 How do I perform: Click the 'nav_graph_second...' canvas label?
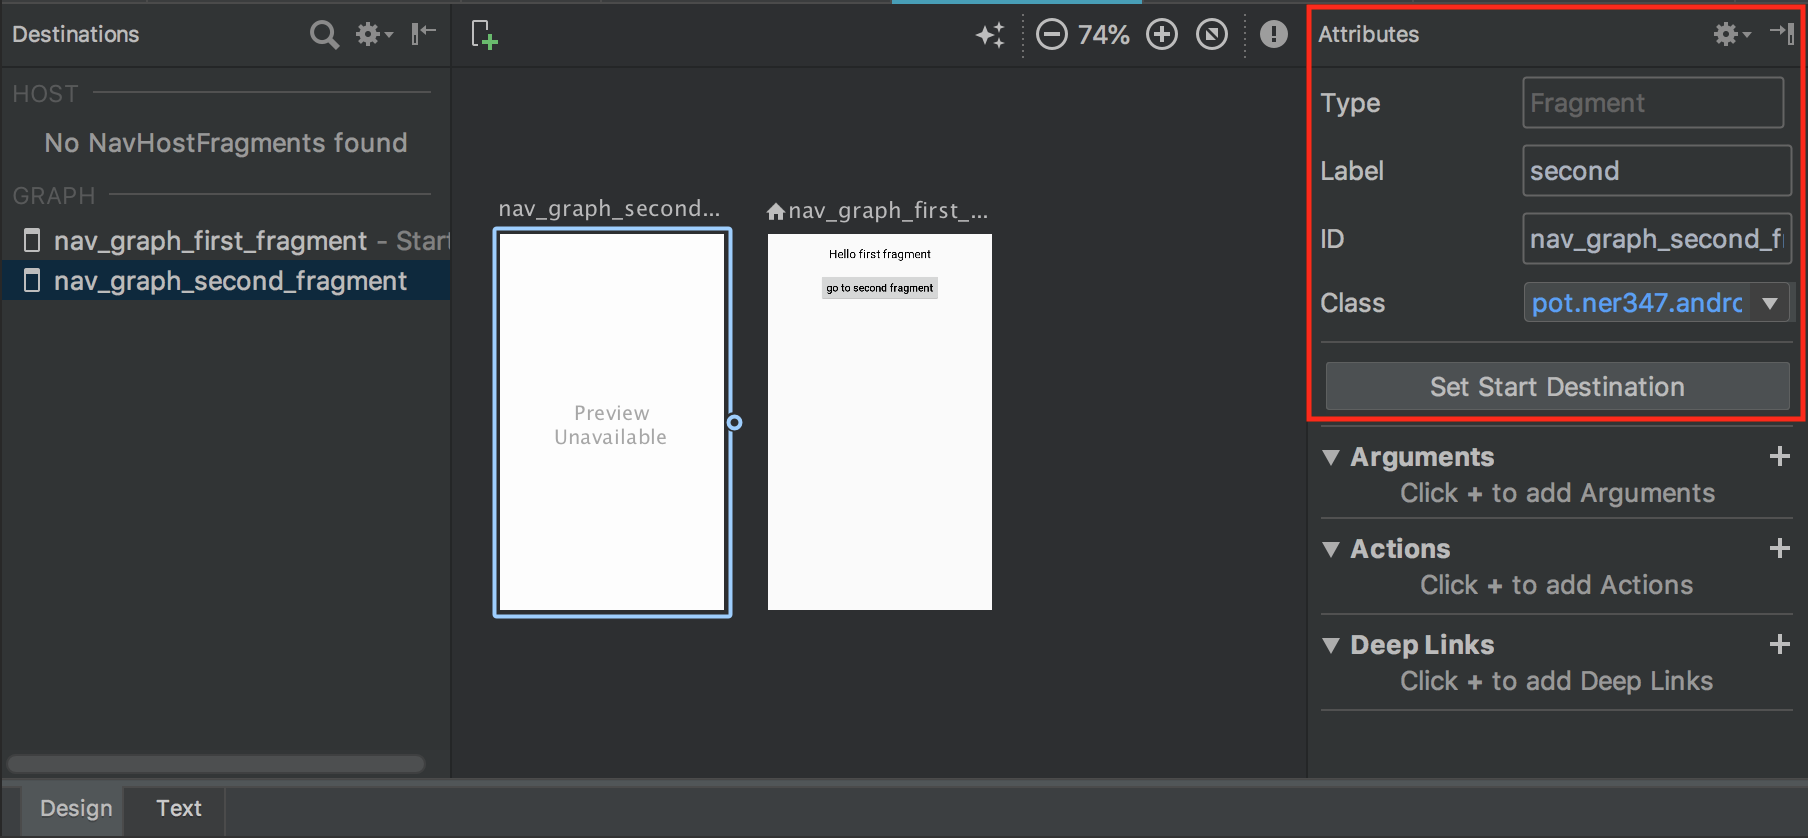pyautogui.click(x=609, y=209)
